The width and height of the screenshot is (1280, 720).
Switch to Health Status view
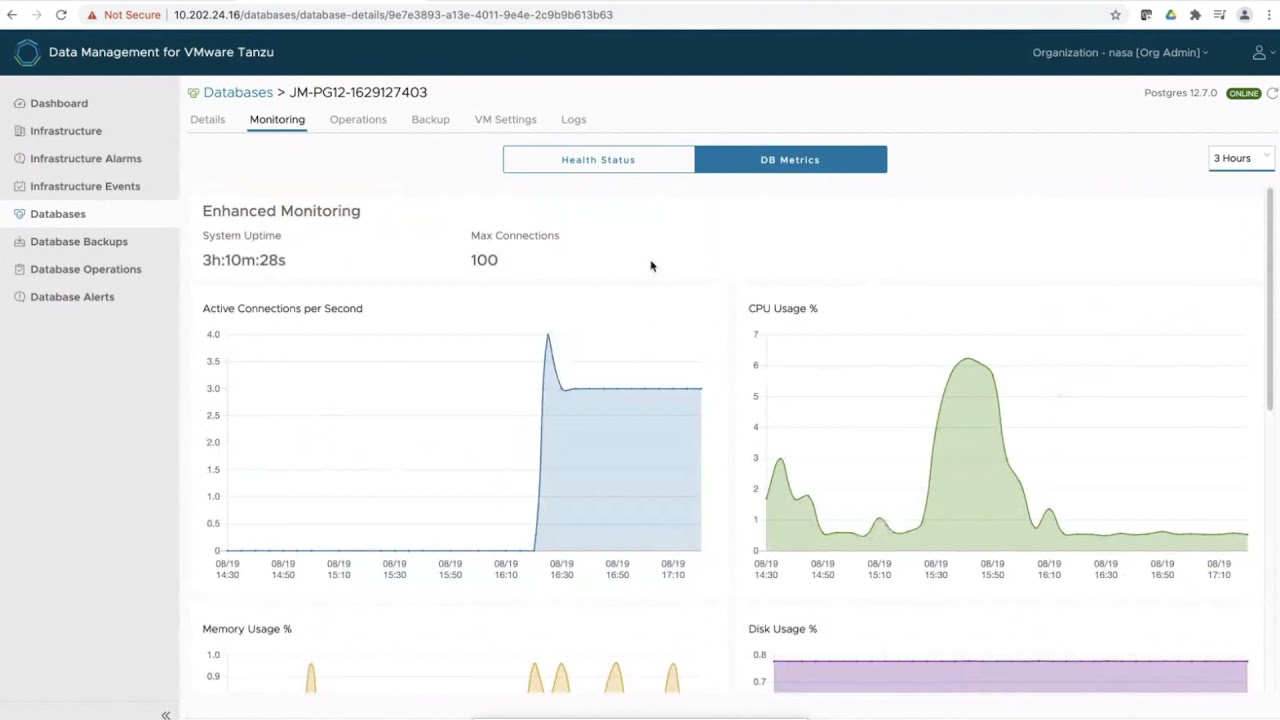pyautogui.click(x=598, y=160)
